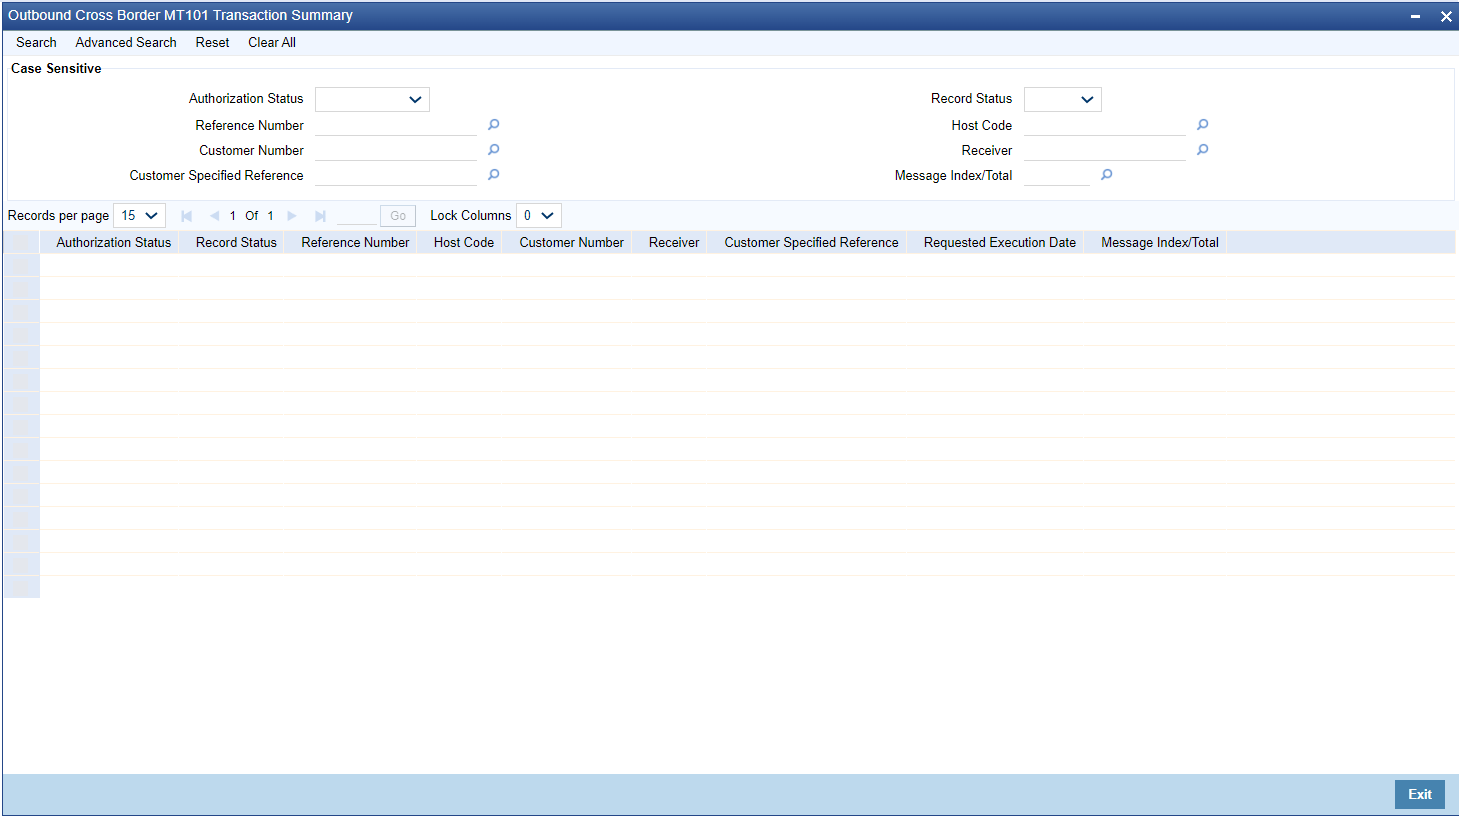Viewport: 1459px width, 816px height.
Task: Click the Host Code column header
Action: click(x=464, y=243)
